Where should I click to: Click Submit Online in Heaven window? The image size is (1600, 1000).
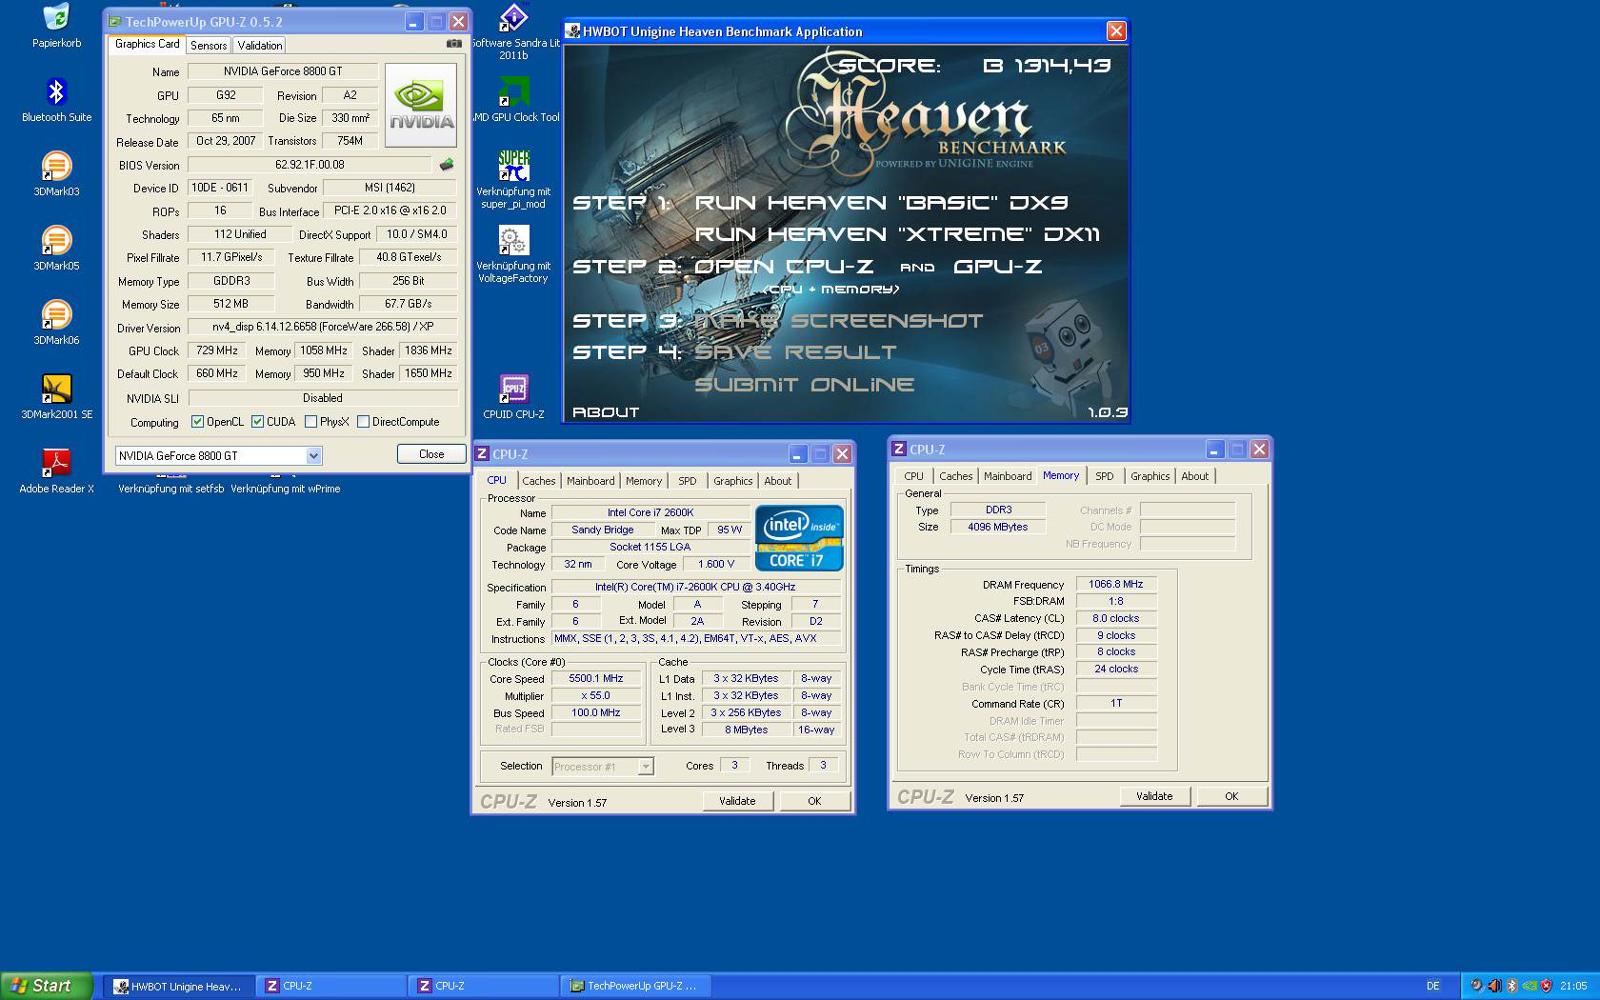[x=804, y=384]
